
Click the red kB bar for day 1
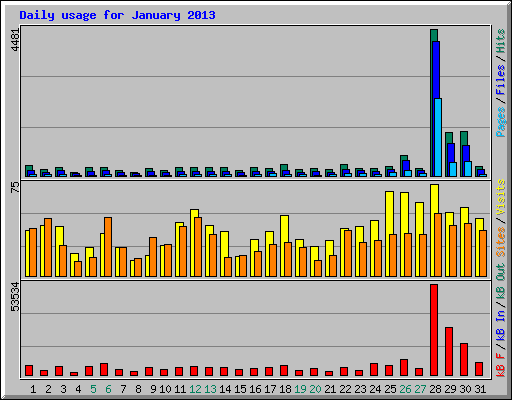coord(29,370)
